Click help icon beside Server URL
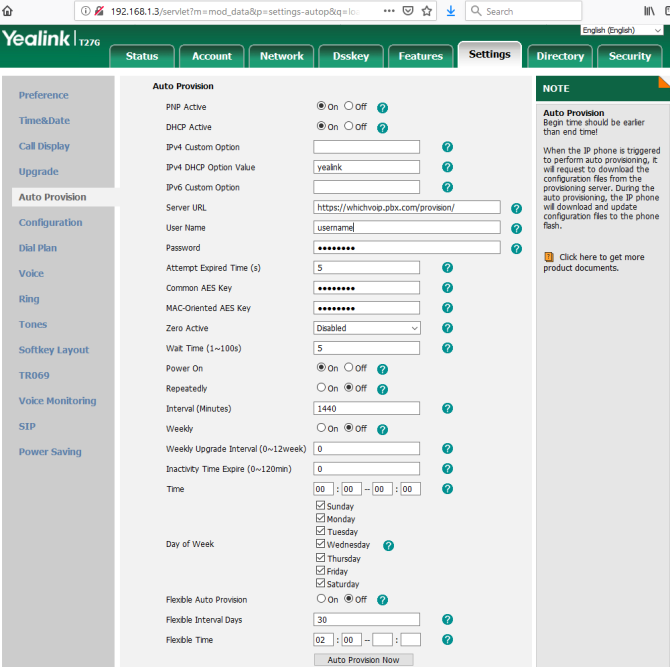This screenshot has width=670, height=667. tap(516, 209)
